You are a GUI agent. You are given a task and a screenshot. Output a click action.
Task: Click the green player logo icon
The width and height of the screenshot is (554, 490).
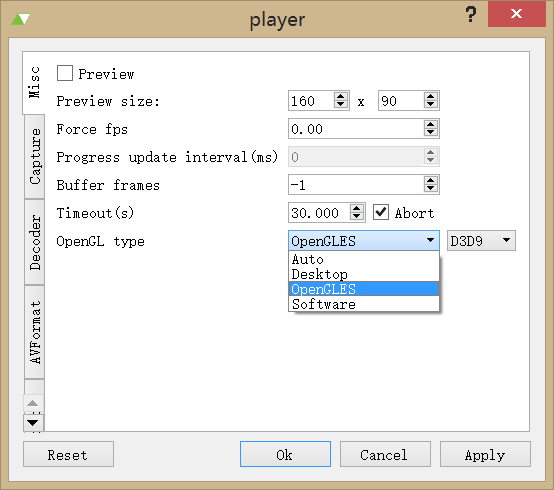click(x=20, y=19)
